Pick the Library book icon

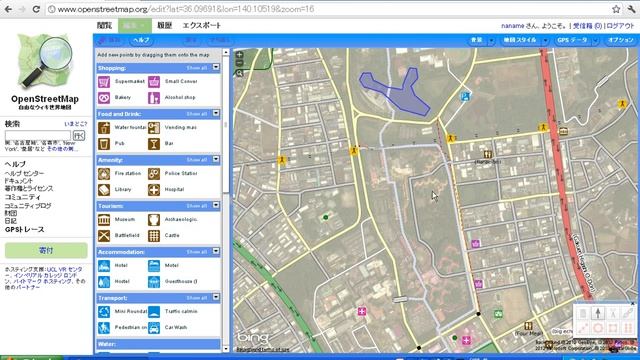click(x=104, y=190)
